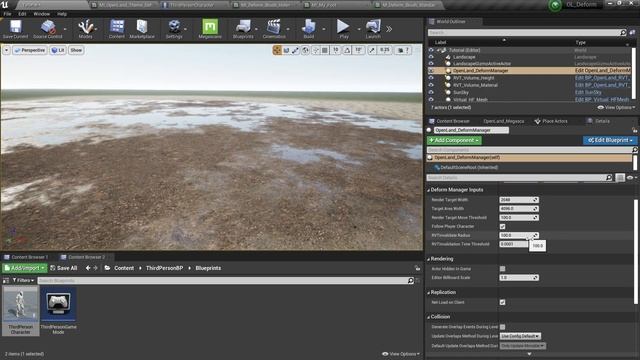Screen dimensions: 640x360
Task: Open the viewport Show menu
Action: click(76, 50)
